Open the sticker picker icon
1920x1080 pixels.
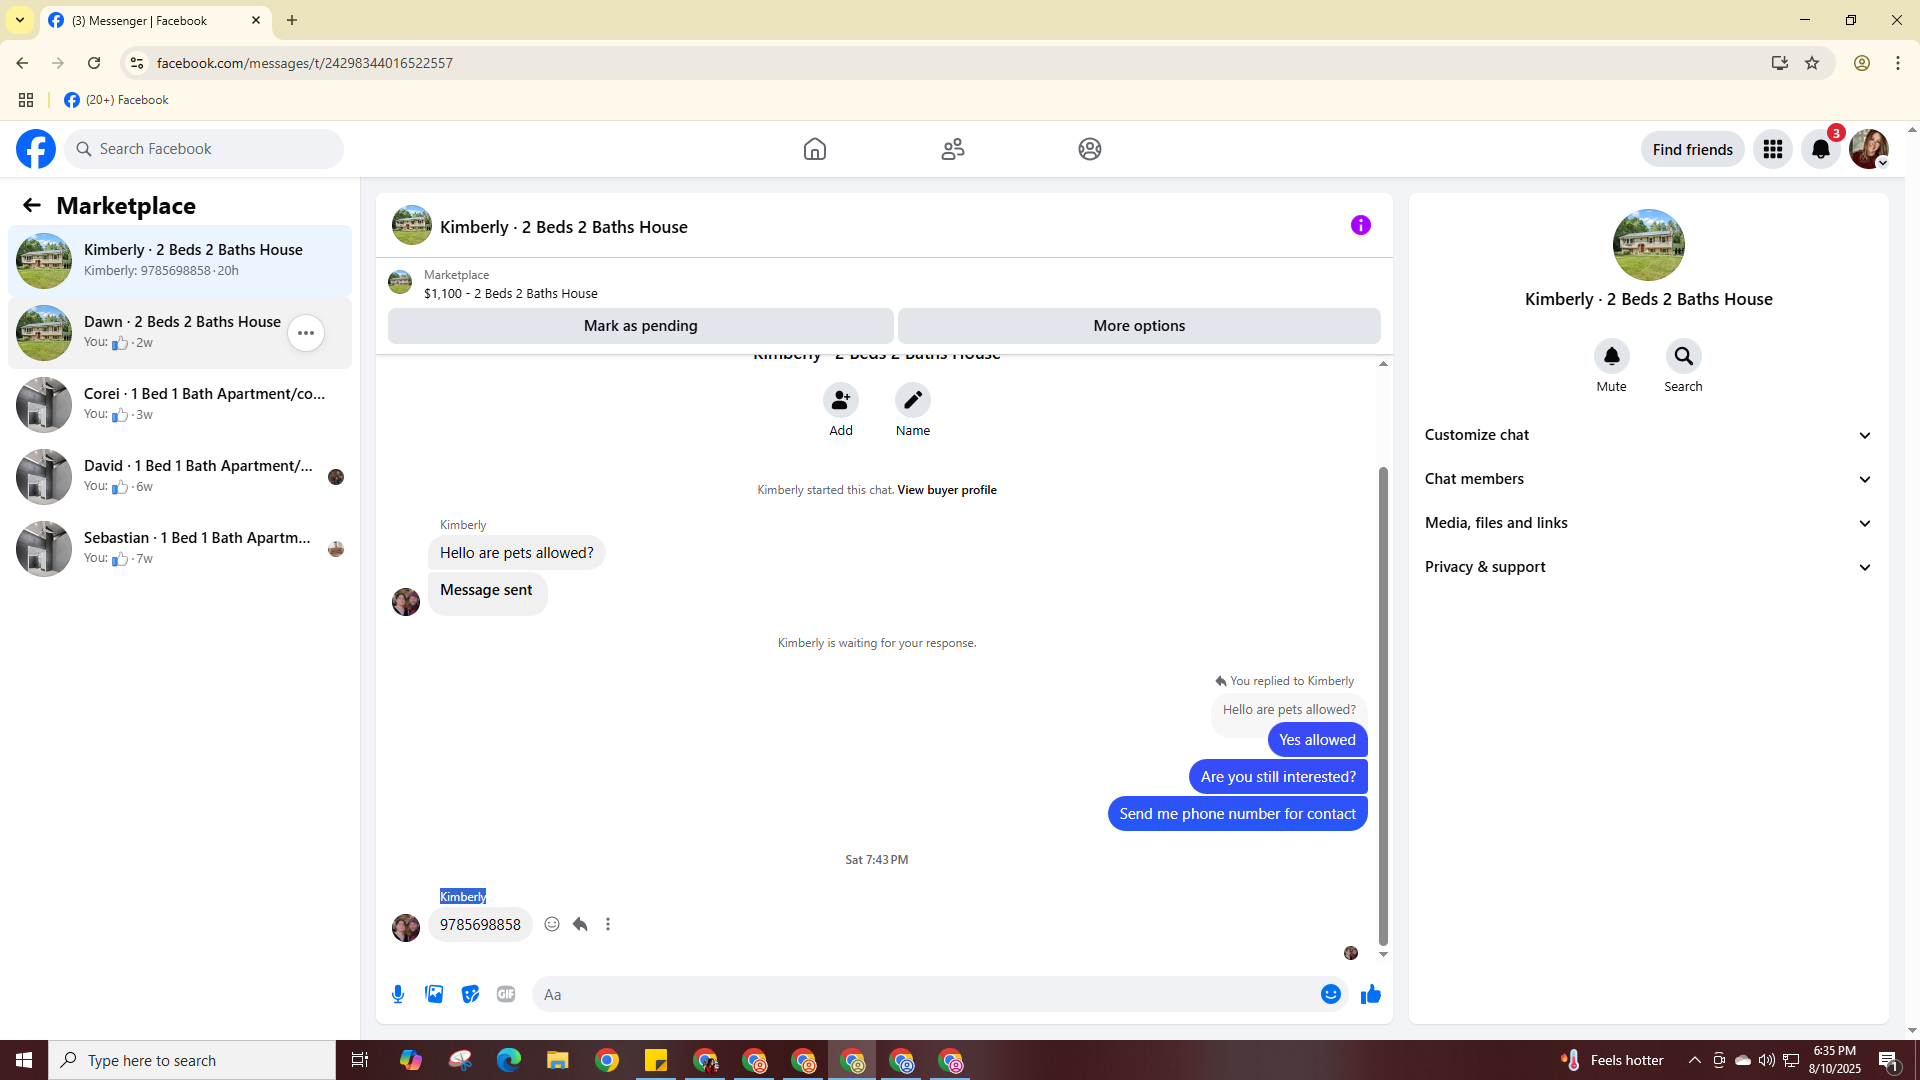tap(470, 994)
